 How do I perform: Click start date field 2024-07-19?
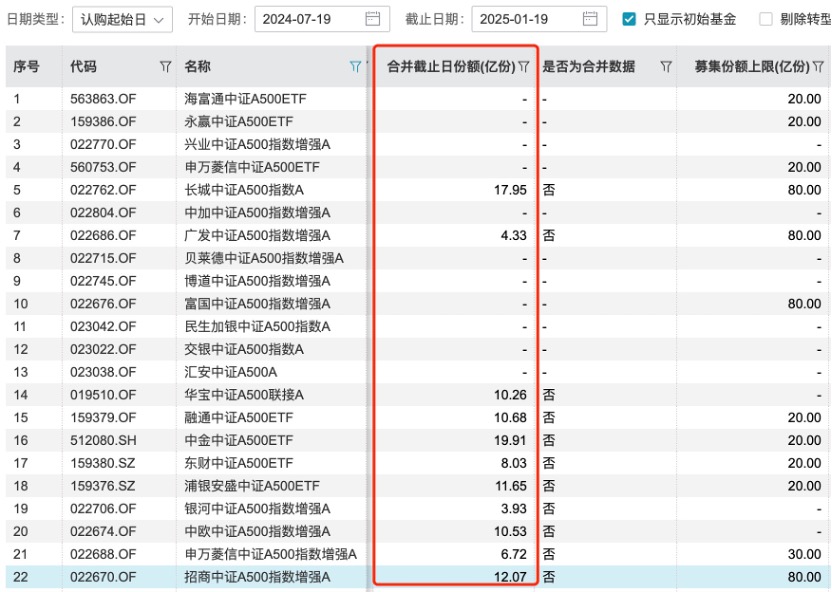(322, 19)
